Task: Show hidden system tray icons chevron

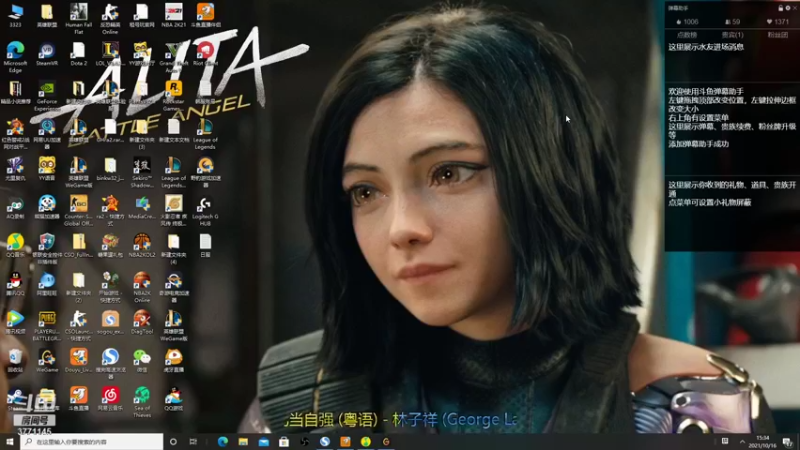Action: click(x=742, y=441)
